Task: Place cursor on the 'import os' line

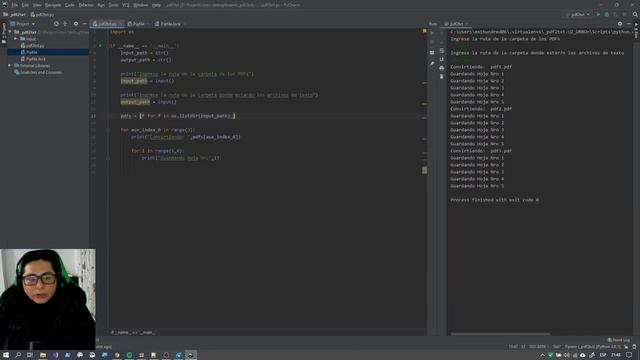Action: click(x=122, y=32)
